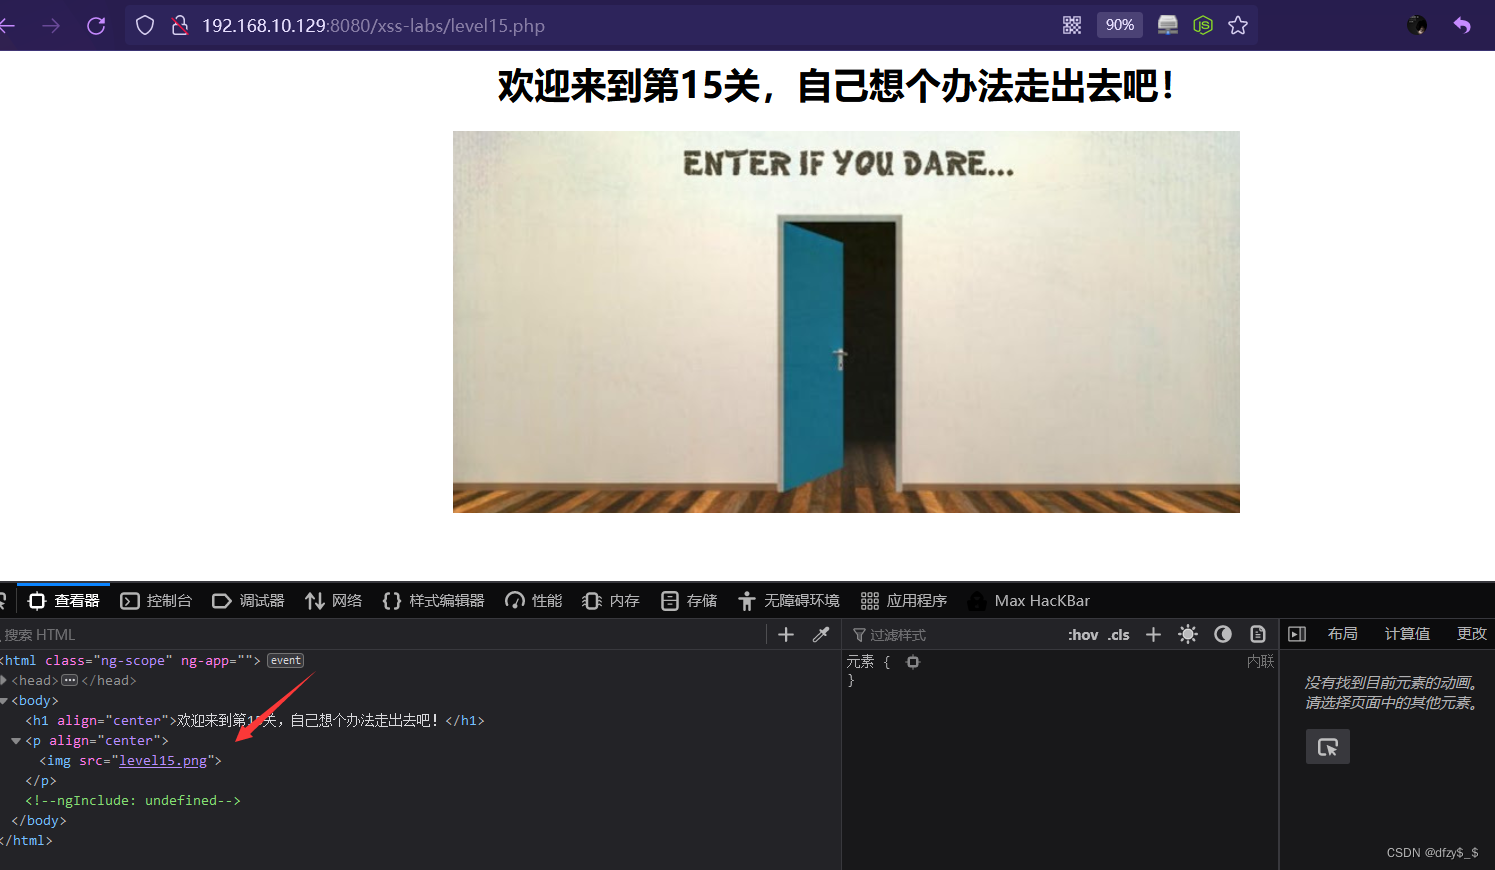This screenshot has width=1495, height=870.
Task: Click the 90% zoom indicator
Action: 1119,25
